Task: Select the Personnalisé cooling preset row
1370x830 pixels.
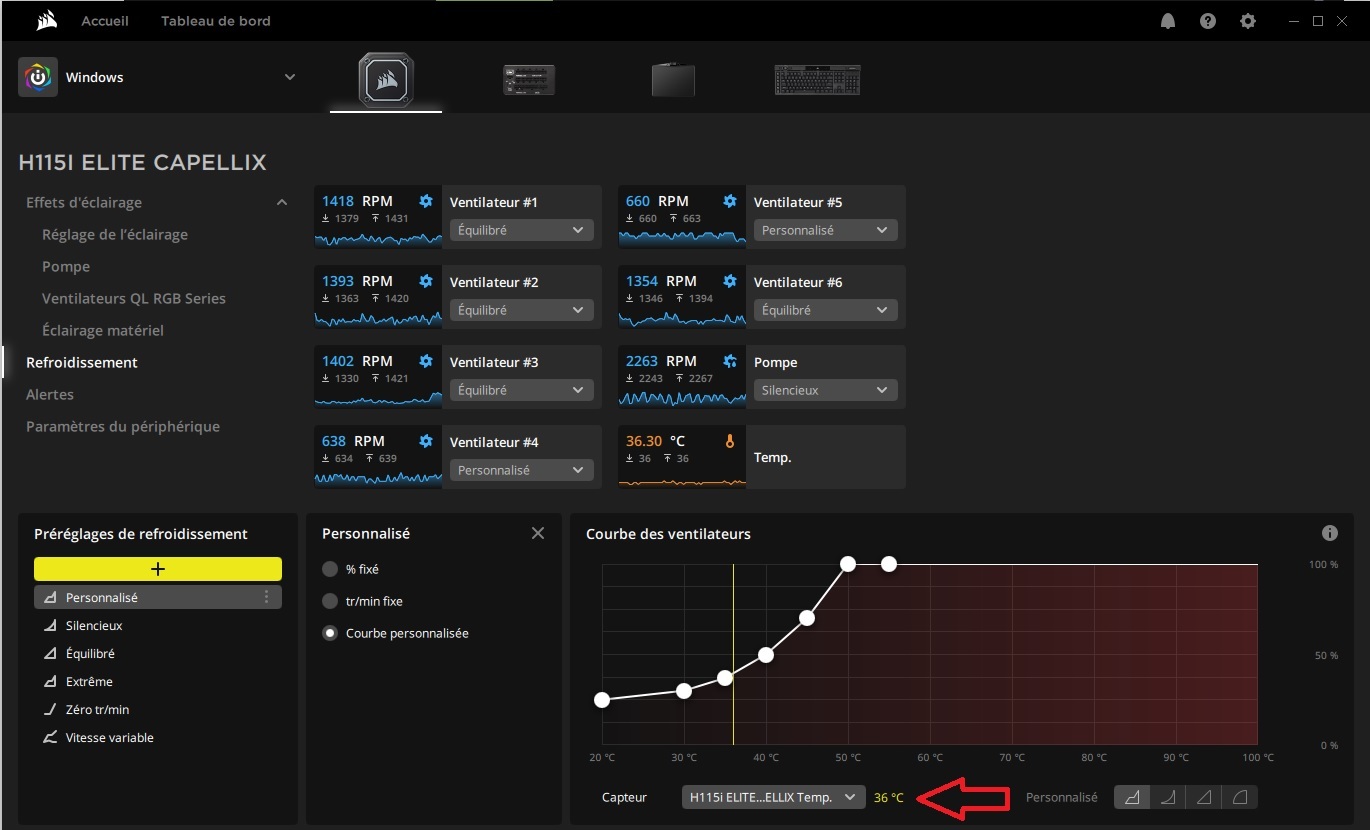Action: [x=158, y=597]
